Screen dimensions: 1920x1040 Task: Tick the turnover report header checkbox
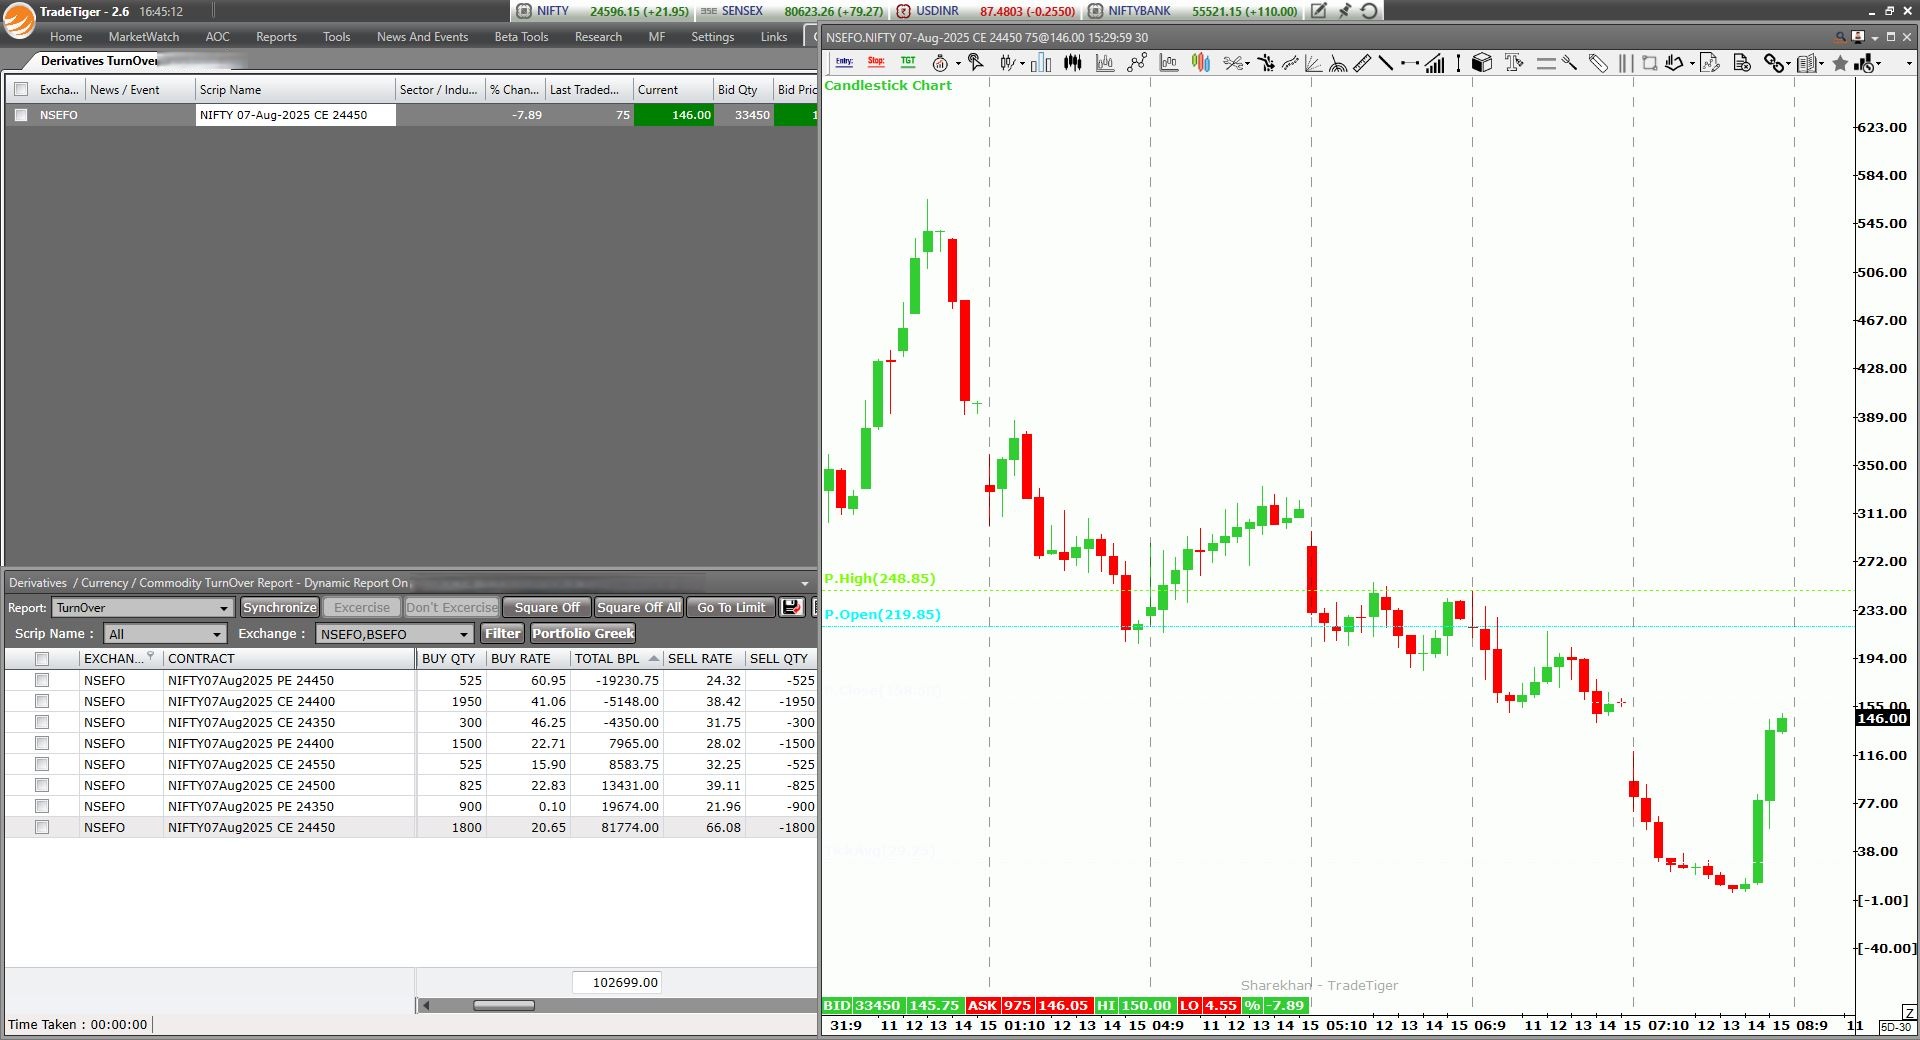tap(42, 658)
